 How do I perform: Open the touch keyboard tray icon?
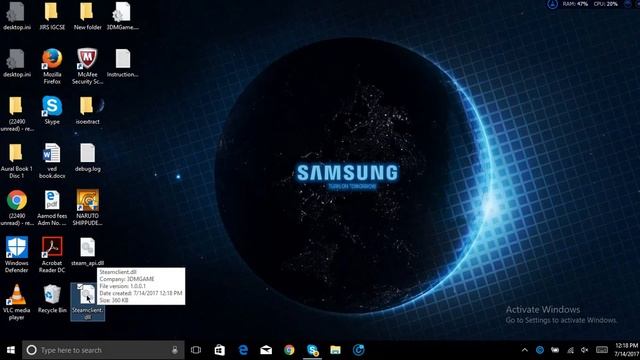(602, 350)
